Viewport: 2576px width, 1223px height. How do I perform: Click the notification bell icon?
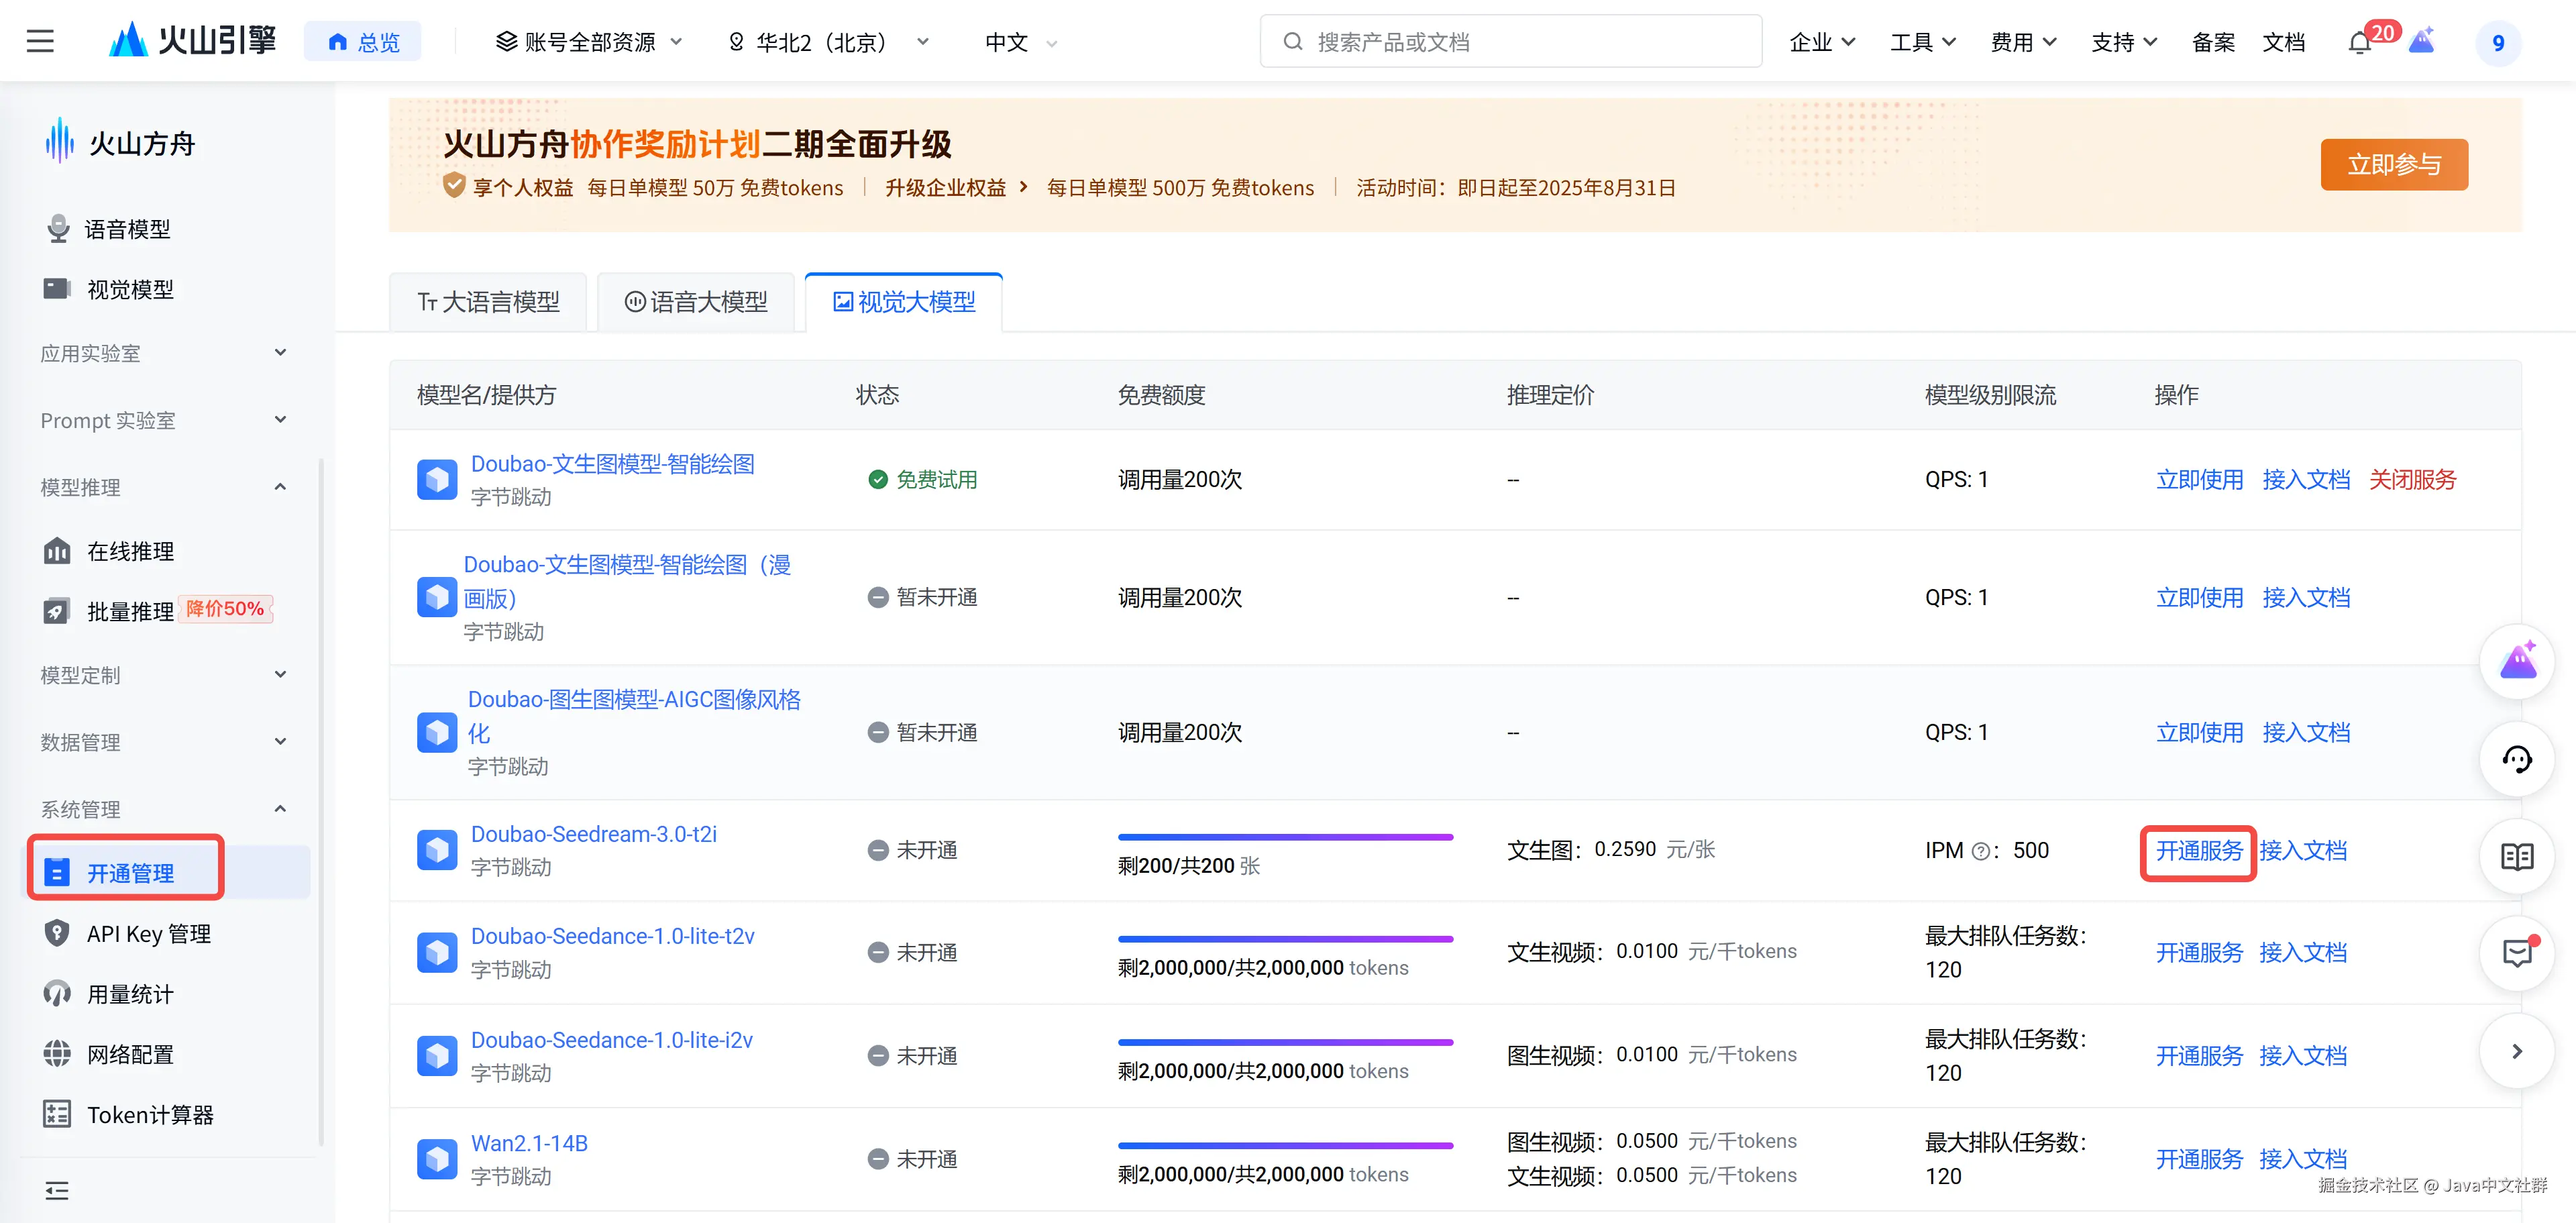tap(2359, 43)
